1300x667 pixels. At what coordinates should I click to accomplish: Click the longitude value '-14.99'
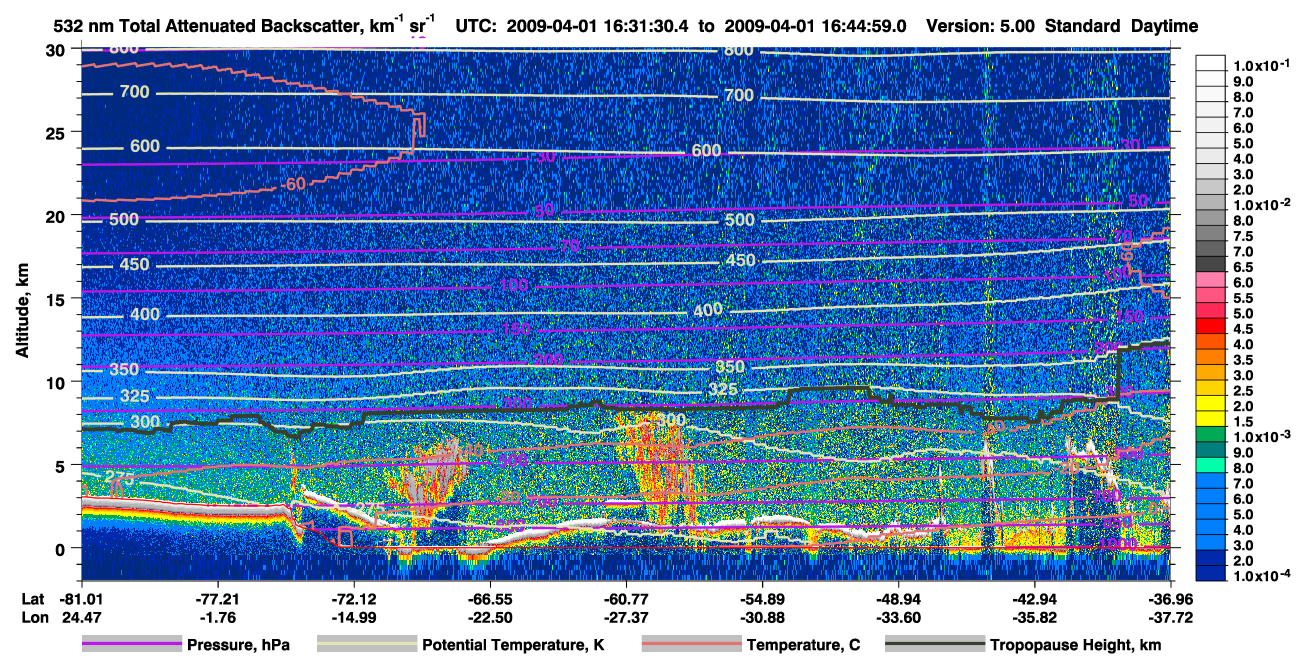click(x=354, y=617)
